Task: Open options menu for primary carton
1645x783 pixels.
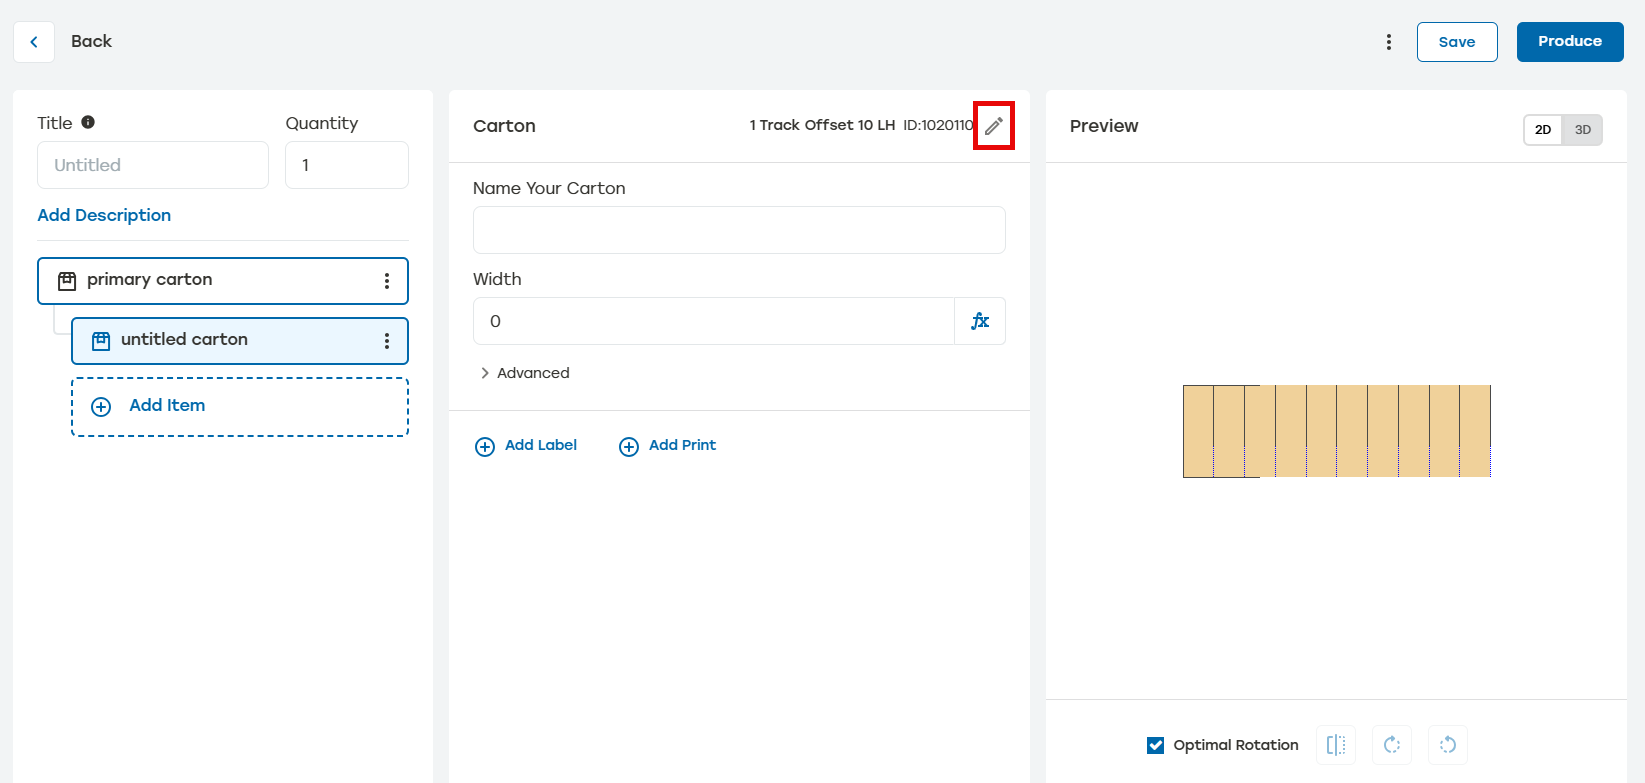Action: (387, 281)
